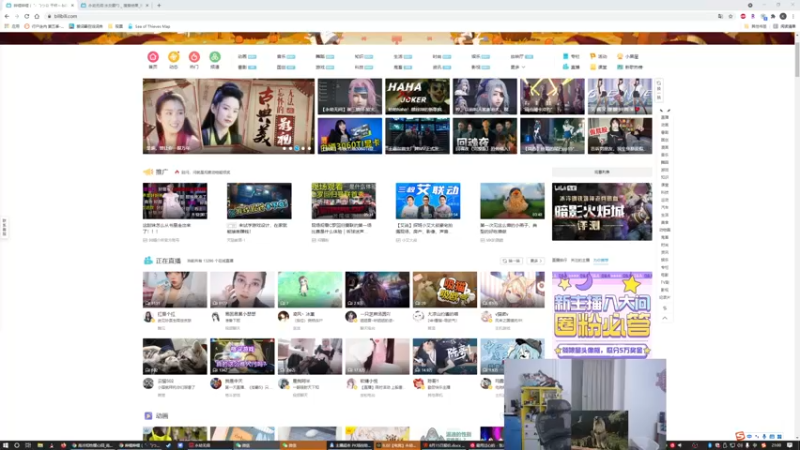
Task: Open the chick plush promoted video thumbnail
Action: coord(512,201)
